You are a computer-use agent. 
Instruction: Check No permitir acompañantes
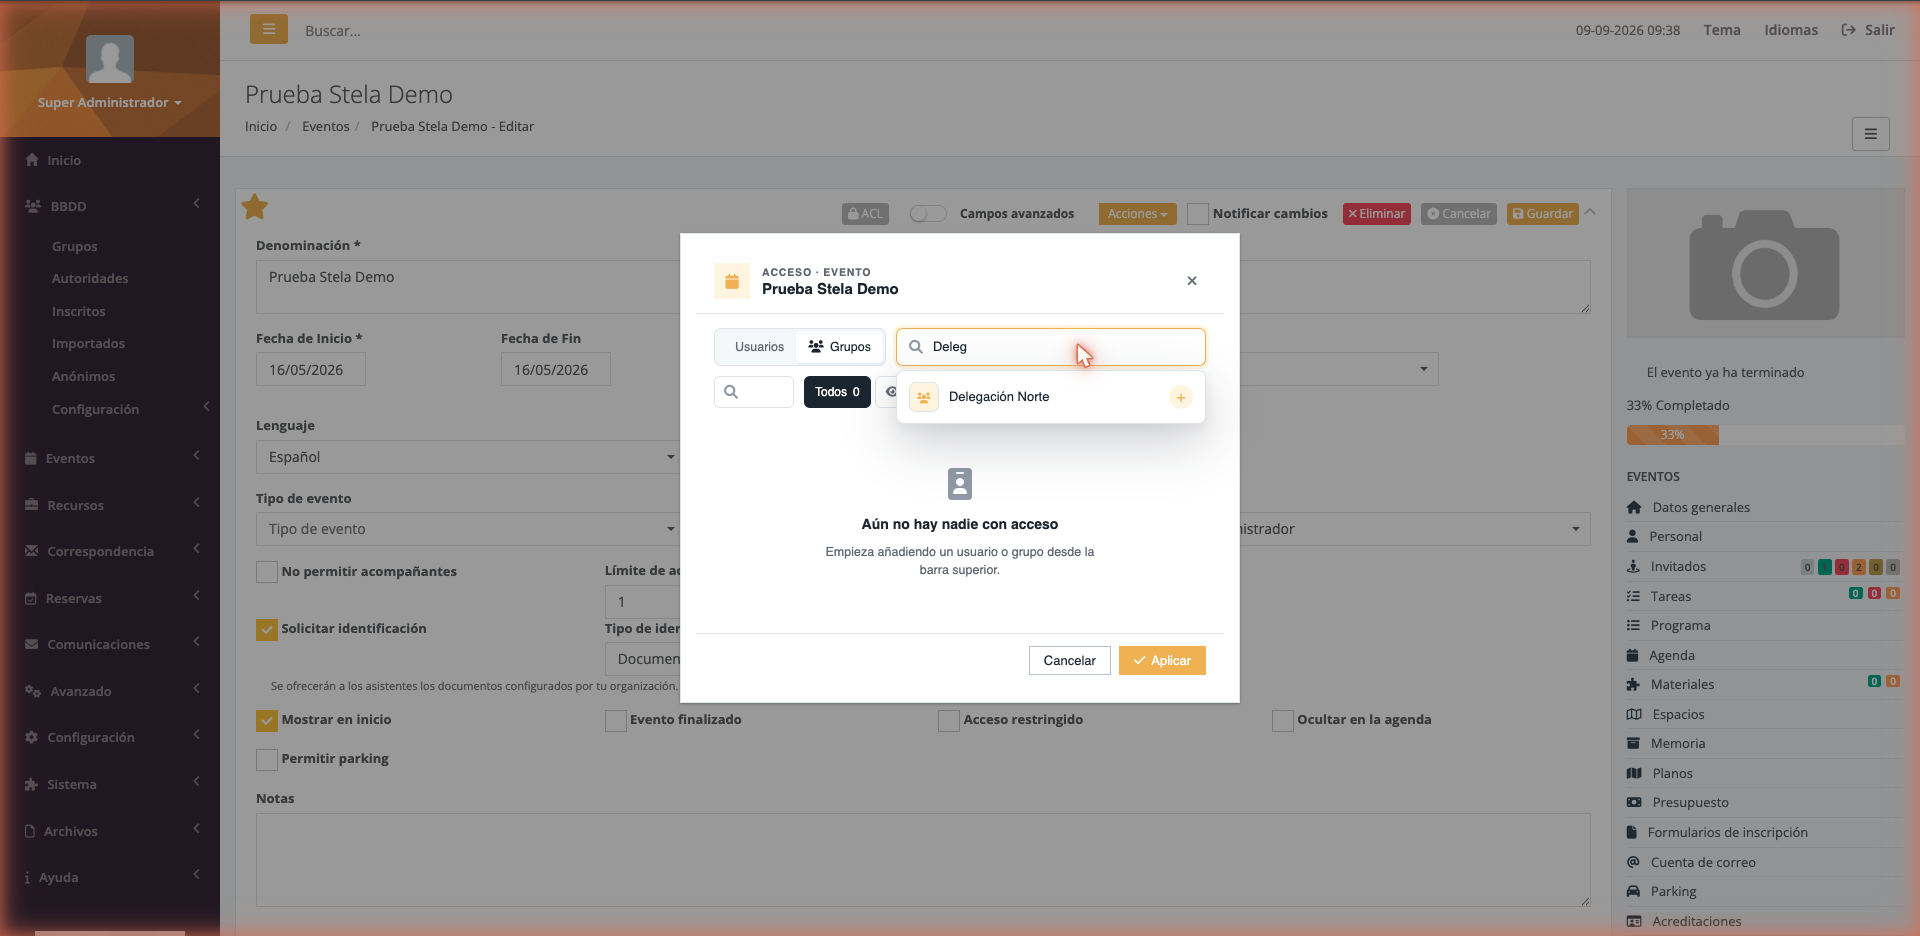(267, 572)
